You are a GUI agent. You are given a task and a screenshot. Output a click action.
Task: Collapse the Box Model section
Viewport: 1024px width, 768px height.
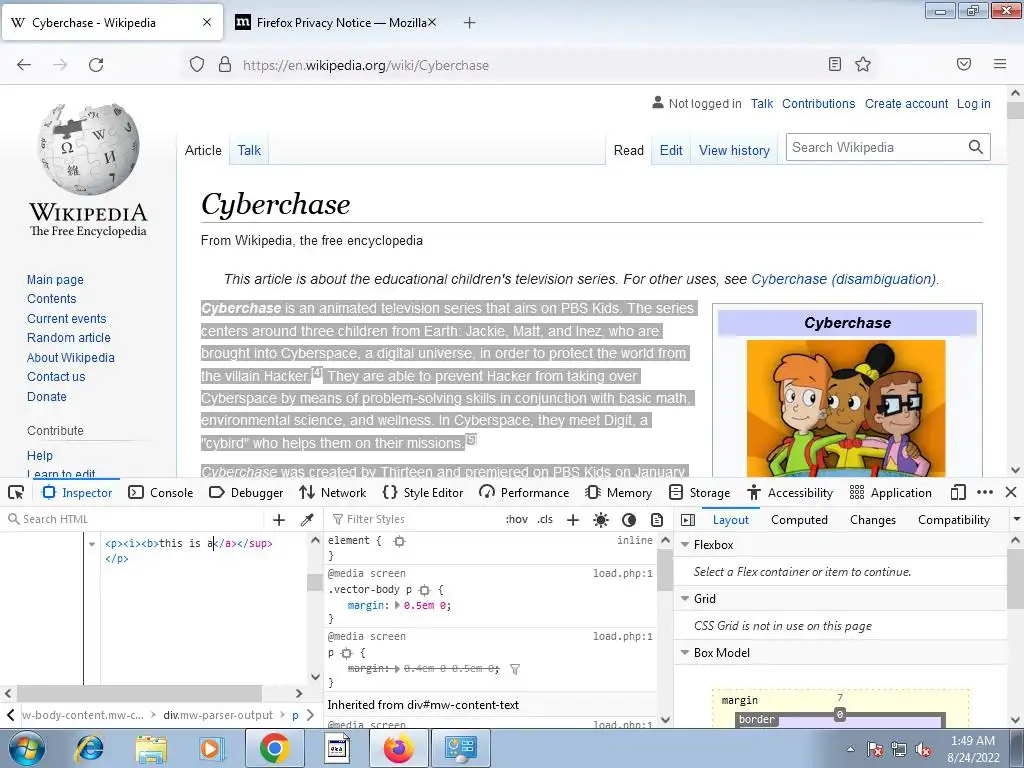pos(685,652)
